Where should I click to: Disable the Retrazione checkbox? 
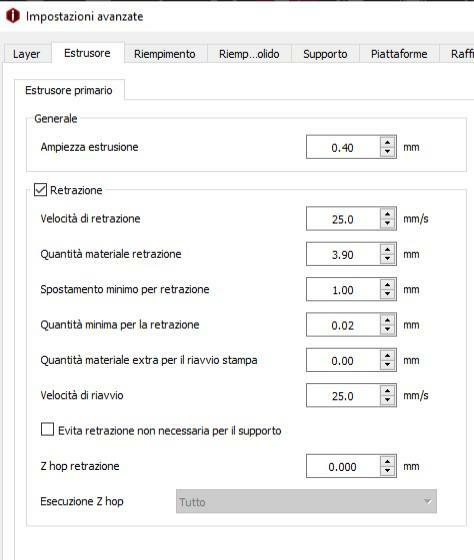pos(40,190)
